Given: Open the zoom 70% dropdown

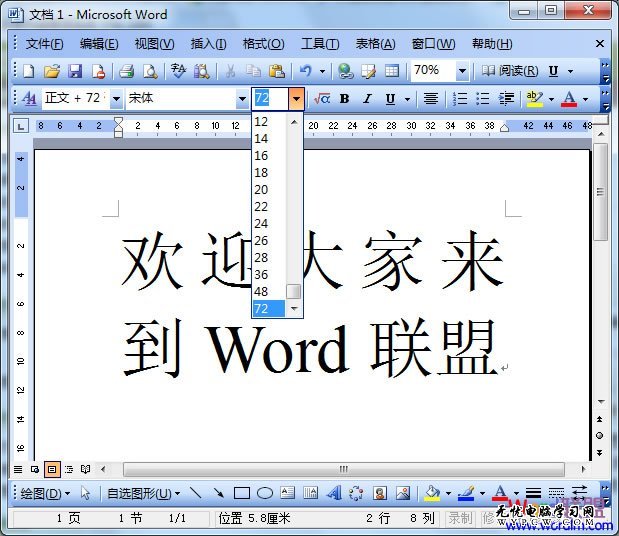Looking at the screenshot, I should pyautogui.click(x=462, y=71).
